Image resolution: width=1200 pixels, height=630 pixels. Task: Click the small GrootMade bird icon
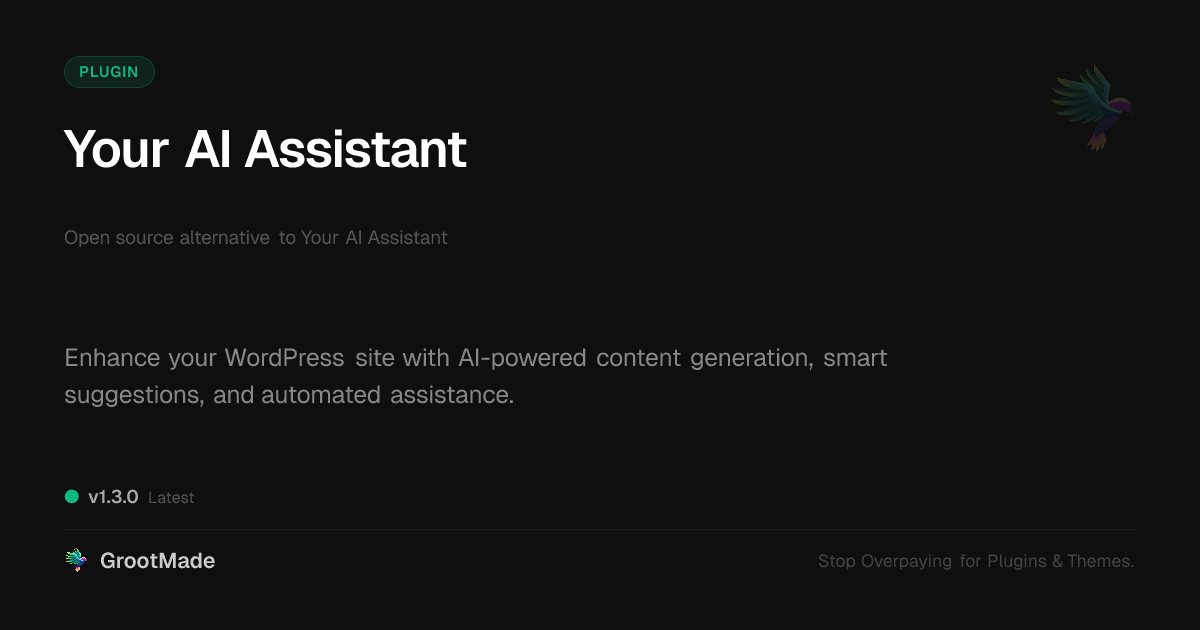[76, 561]
